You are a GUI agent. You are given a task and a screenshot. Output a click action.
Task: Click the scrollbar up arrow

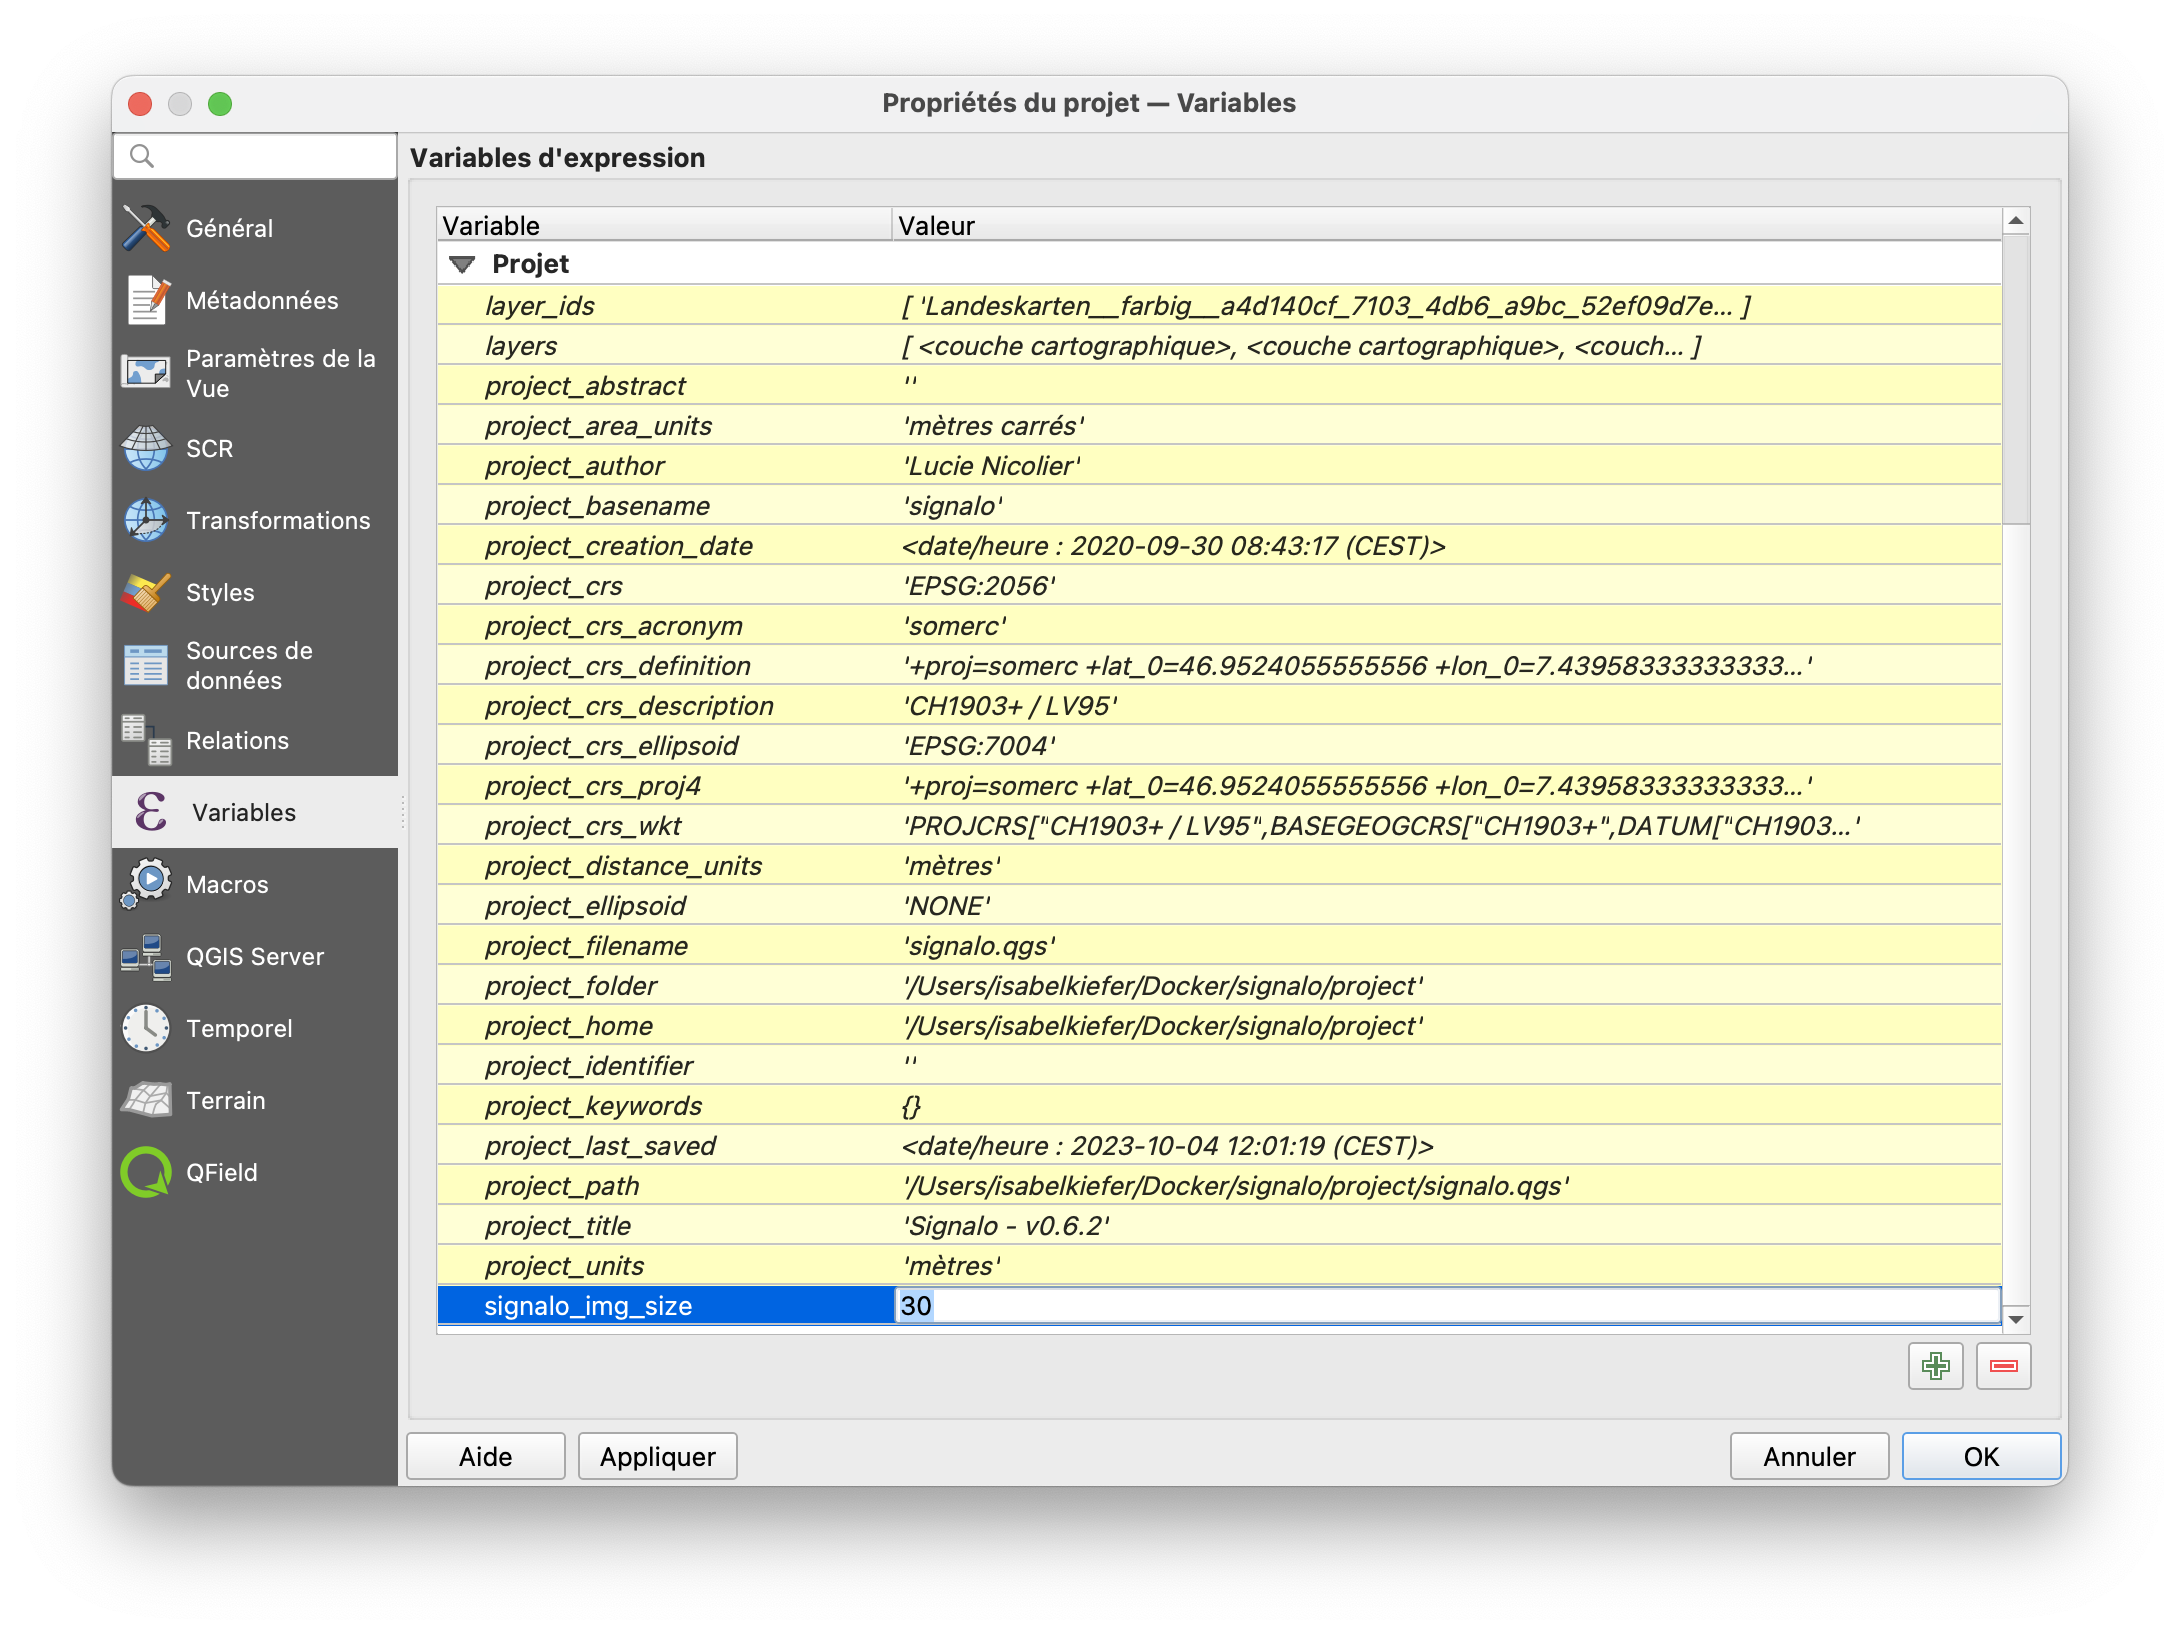[x=2016, y=221]
